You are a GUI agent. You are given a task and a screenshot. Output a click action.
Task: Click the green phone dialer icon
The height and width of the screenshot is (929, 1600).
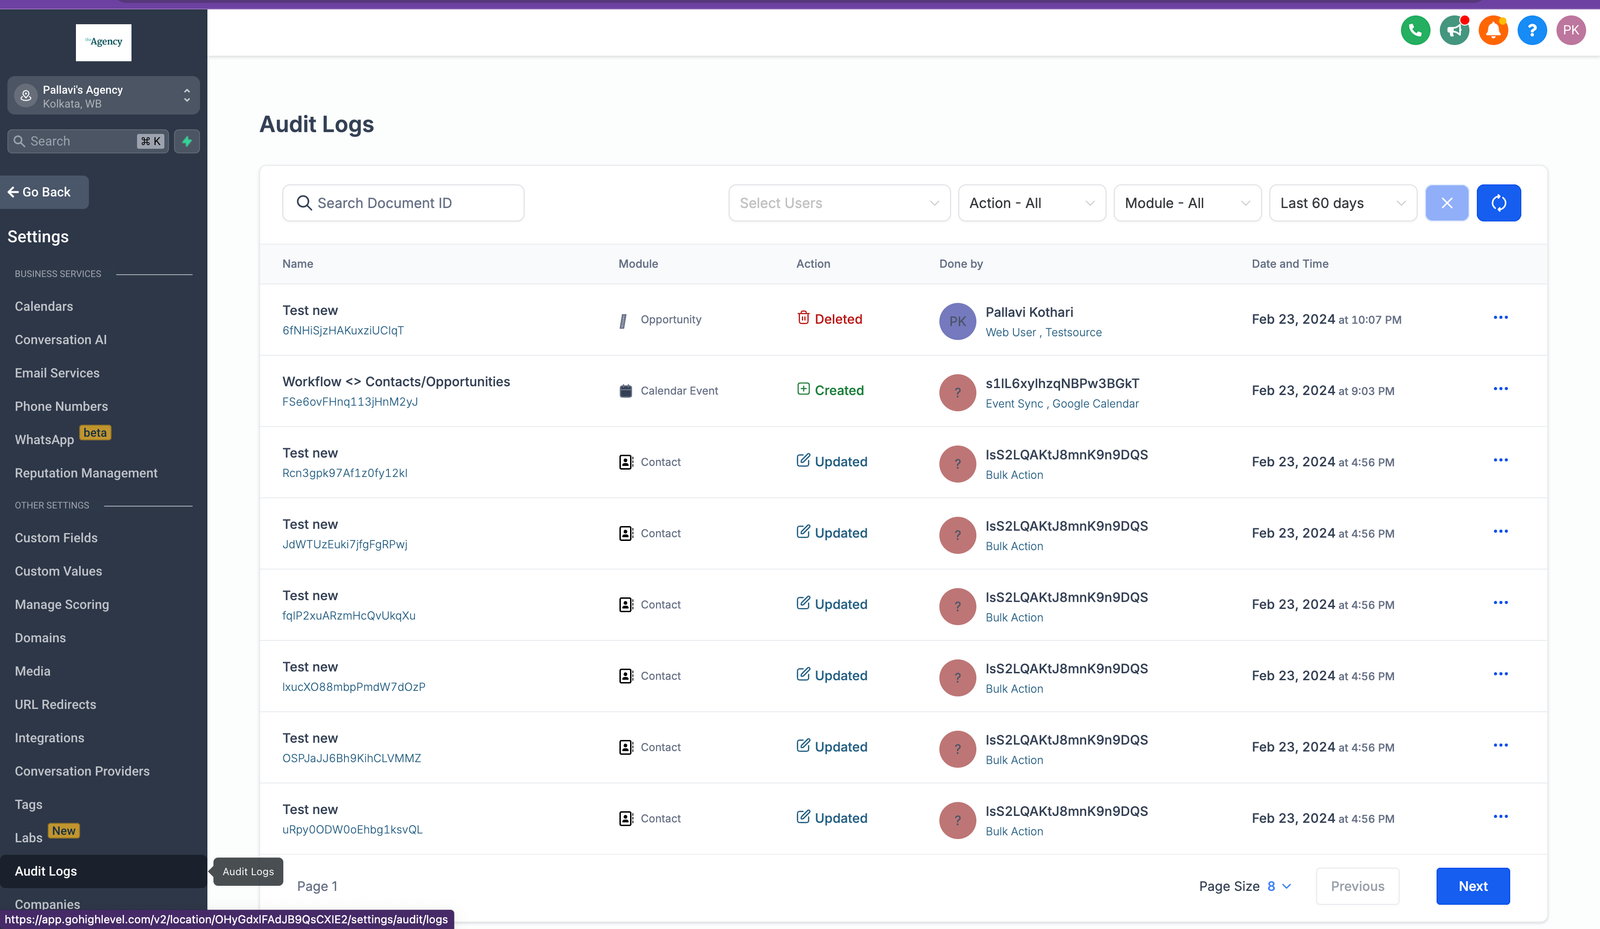pos(1415,31)
